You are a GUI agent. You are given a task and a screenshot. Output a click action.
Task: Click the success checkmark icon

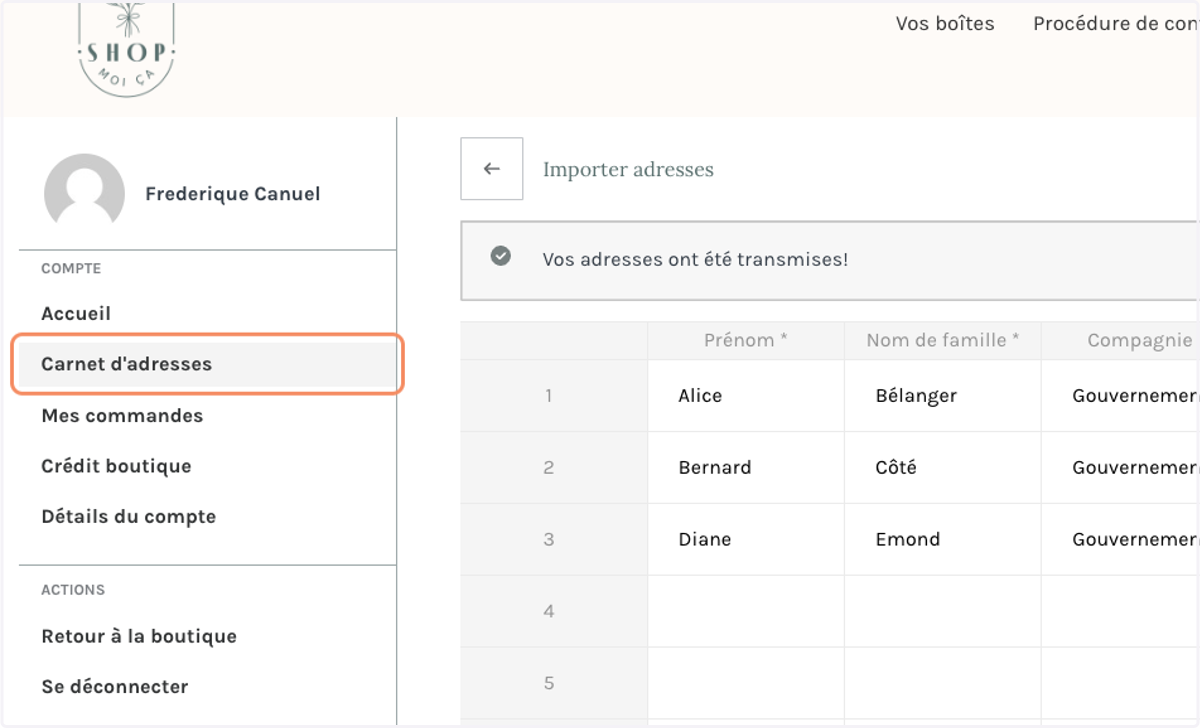point(501,257)
